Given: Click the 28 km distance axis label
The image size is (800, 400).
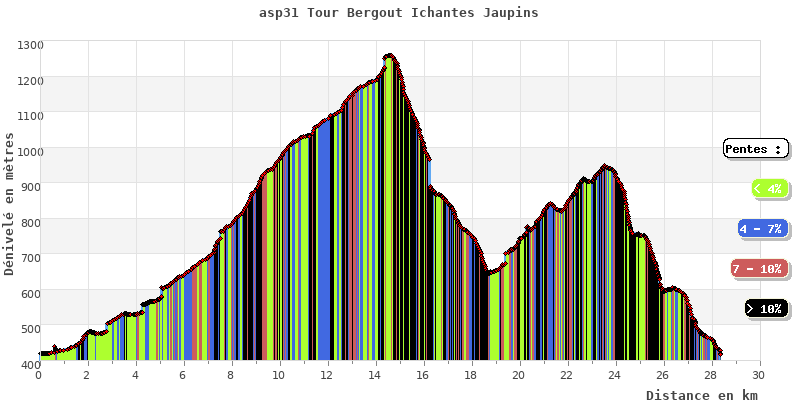Looking at the screenshot, I should tap(712, 376).
